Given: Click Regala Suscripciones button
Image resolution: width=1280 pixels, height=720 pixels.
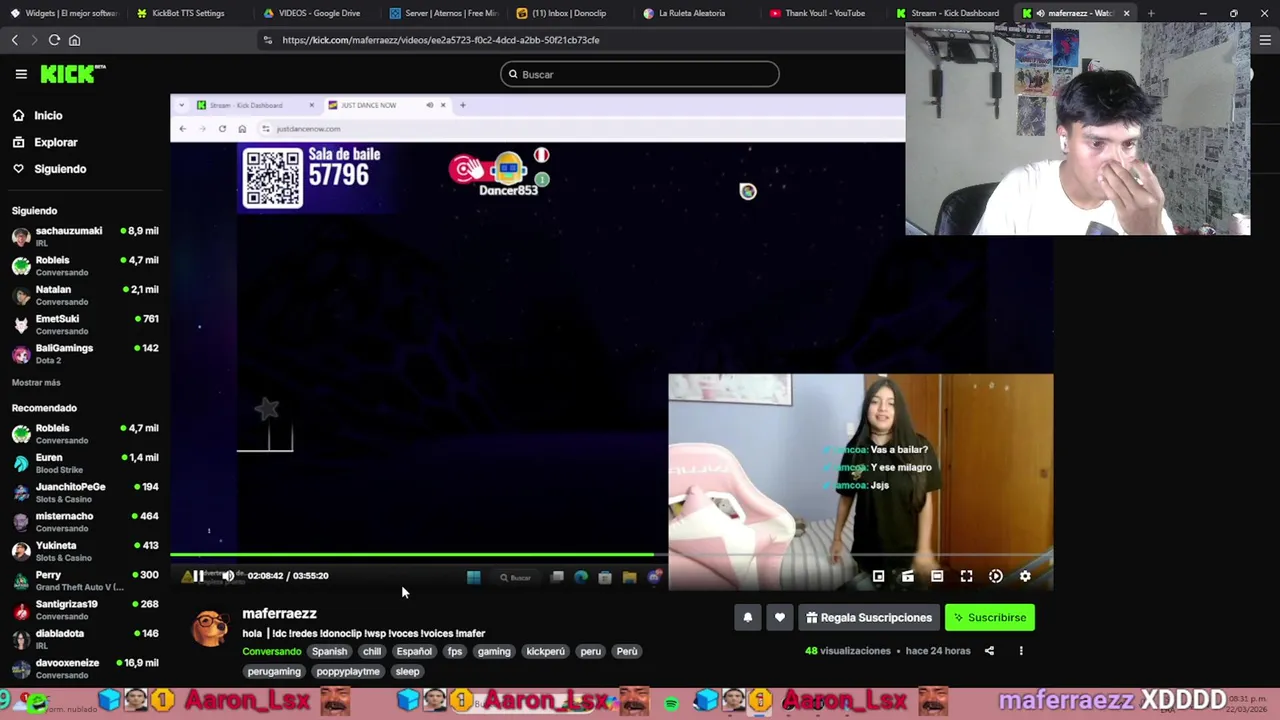Looking at the screenshot, I should [x=868, y=618].
